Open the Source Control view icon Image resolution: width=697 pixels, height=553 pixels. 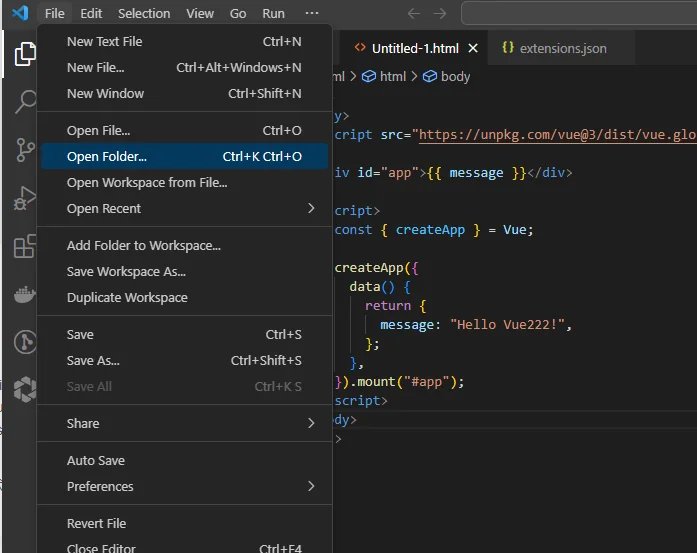[25, 150]
